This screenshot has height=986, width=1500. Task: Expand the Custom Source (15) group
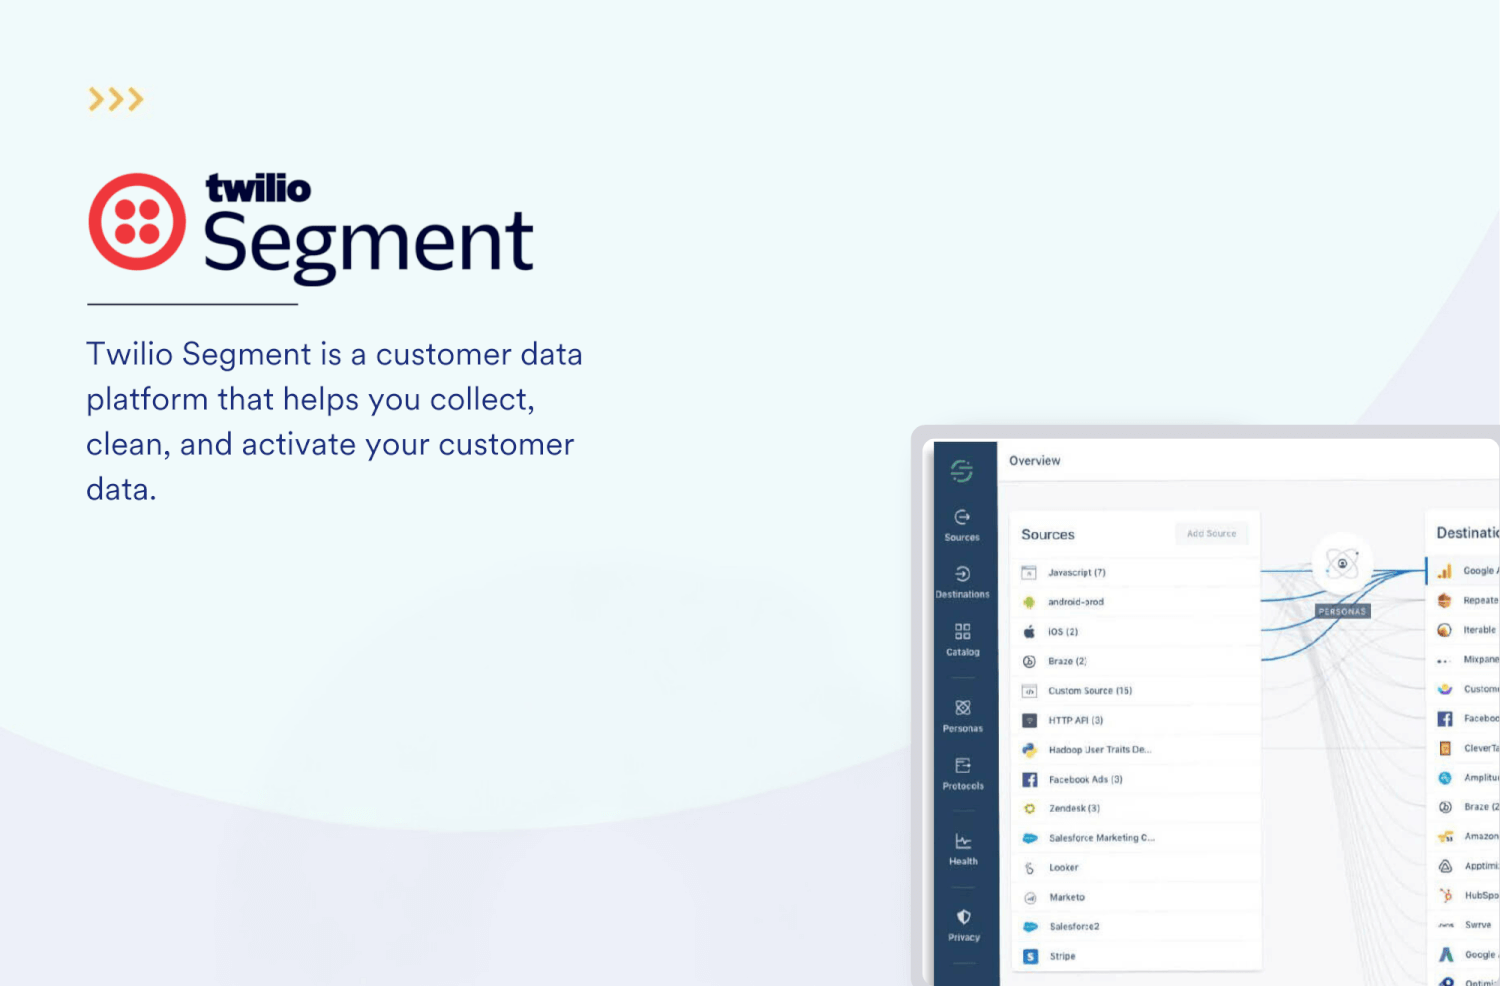pos(1089,690)
